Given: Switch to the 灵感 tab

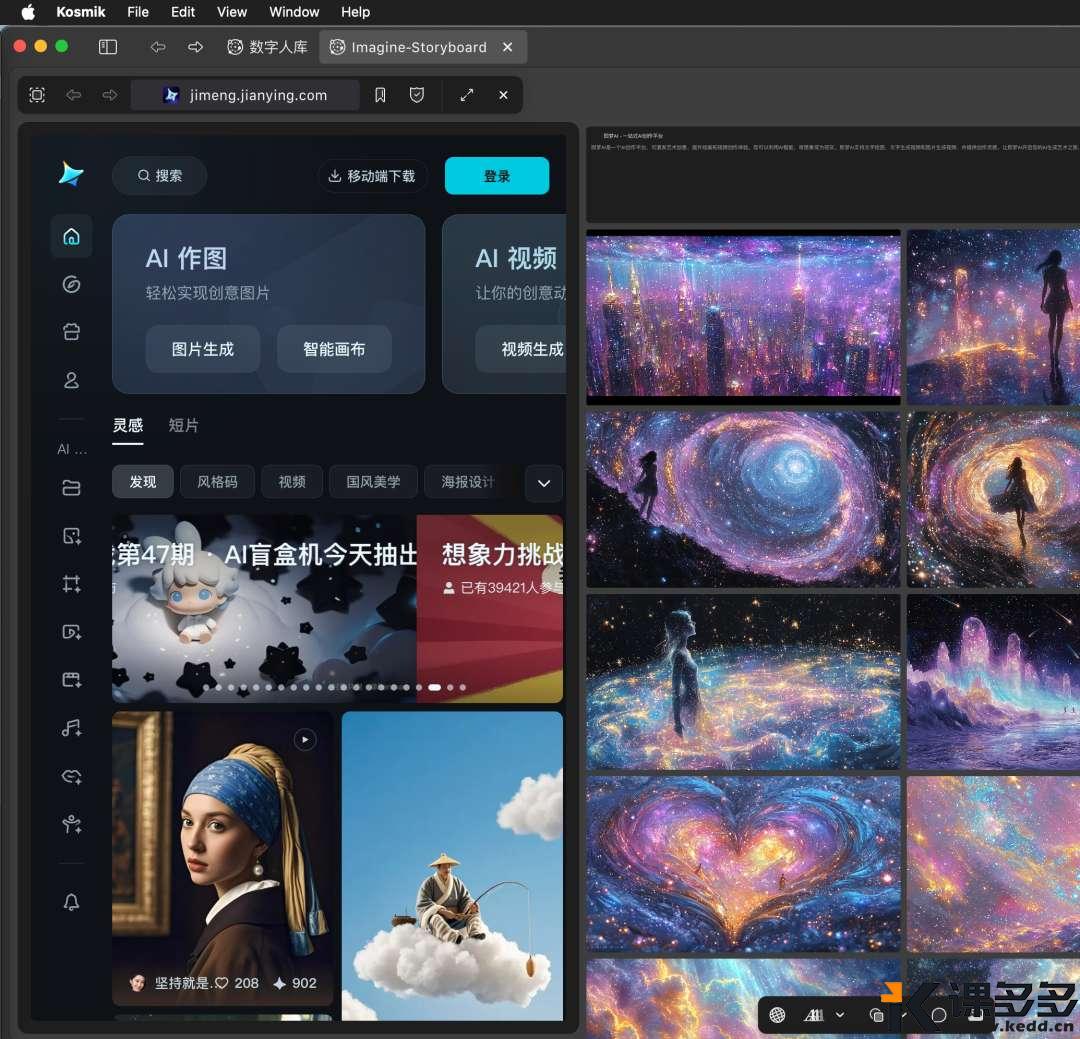Looking at the screenshot, I should [x=128, y=426].
